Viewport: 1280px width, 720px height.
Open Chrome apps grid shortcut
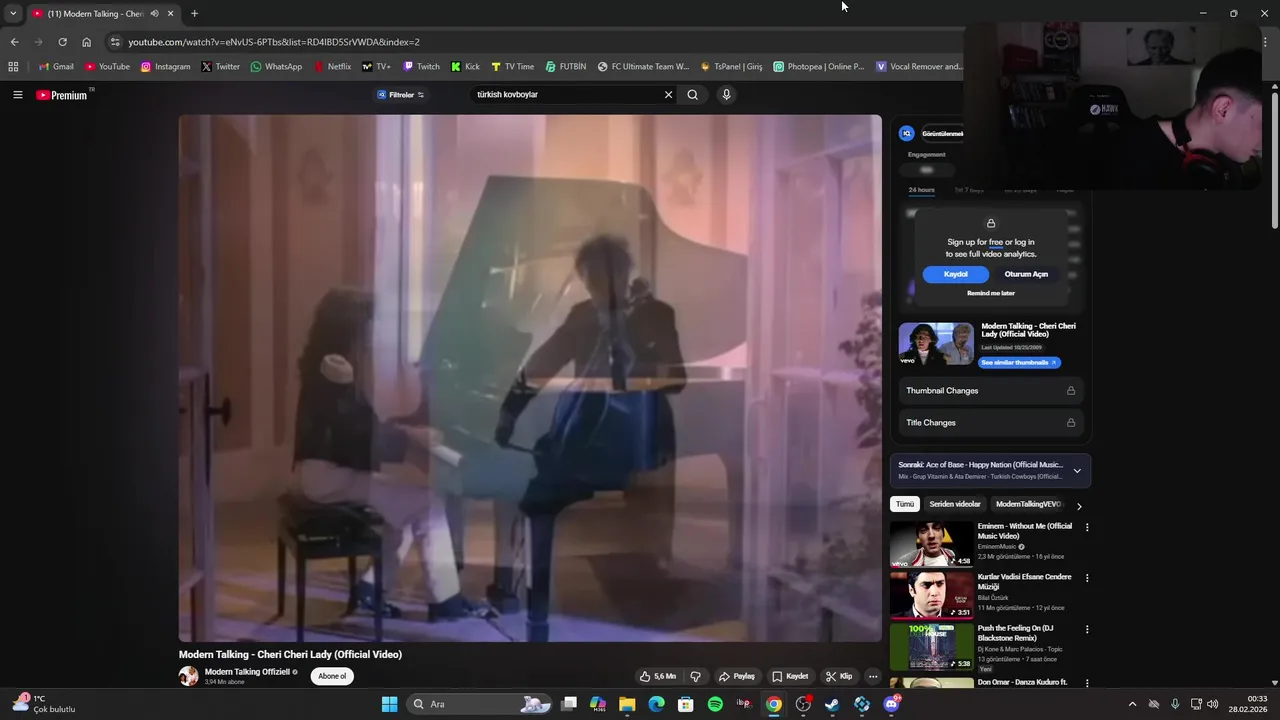coord(13,66)
